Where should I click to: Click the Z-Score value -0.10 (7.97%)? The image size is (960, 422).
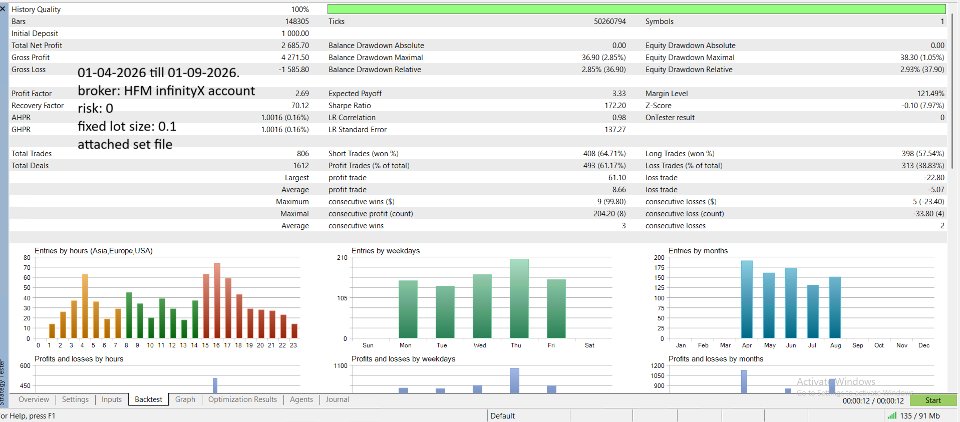click(x=924, y=105)
